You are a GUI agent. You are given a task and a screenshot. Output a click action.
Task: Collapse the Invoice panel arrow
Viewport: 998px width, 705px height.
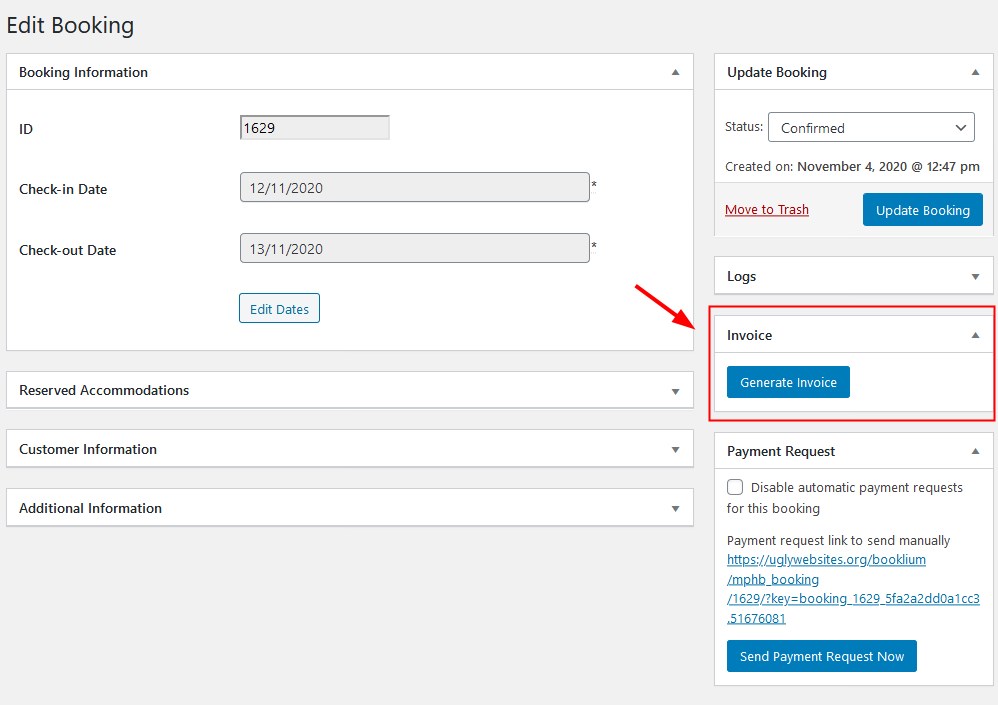(975, 335)
